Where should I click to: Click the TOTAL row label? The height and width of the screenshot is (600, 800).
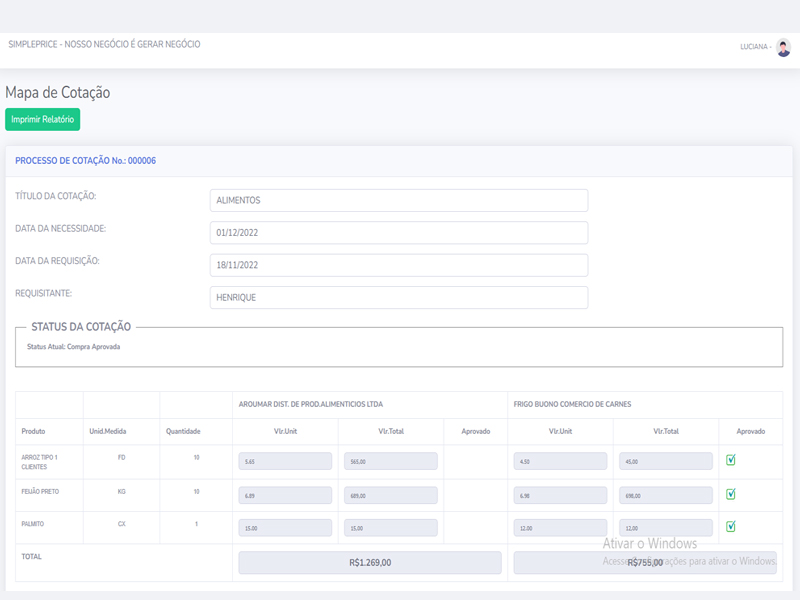(x=31, y=557)
